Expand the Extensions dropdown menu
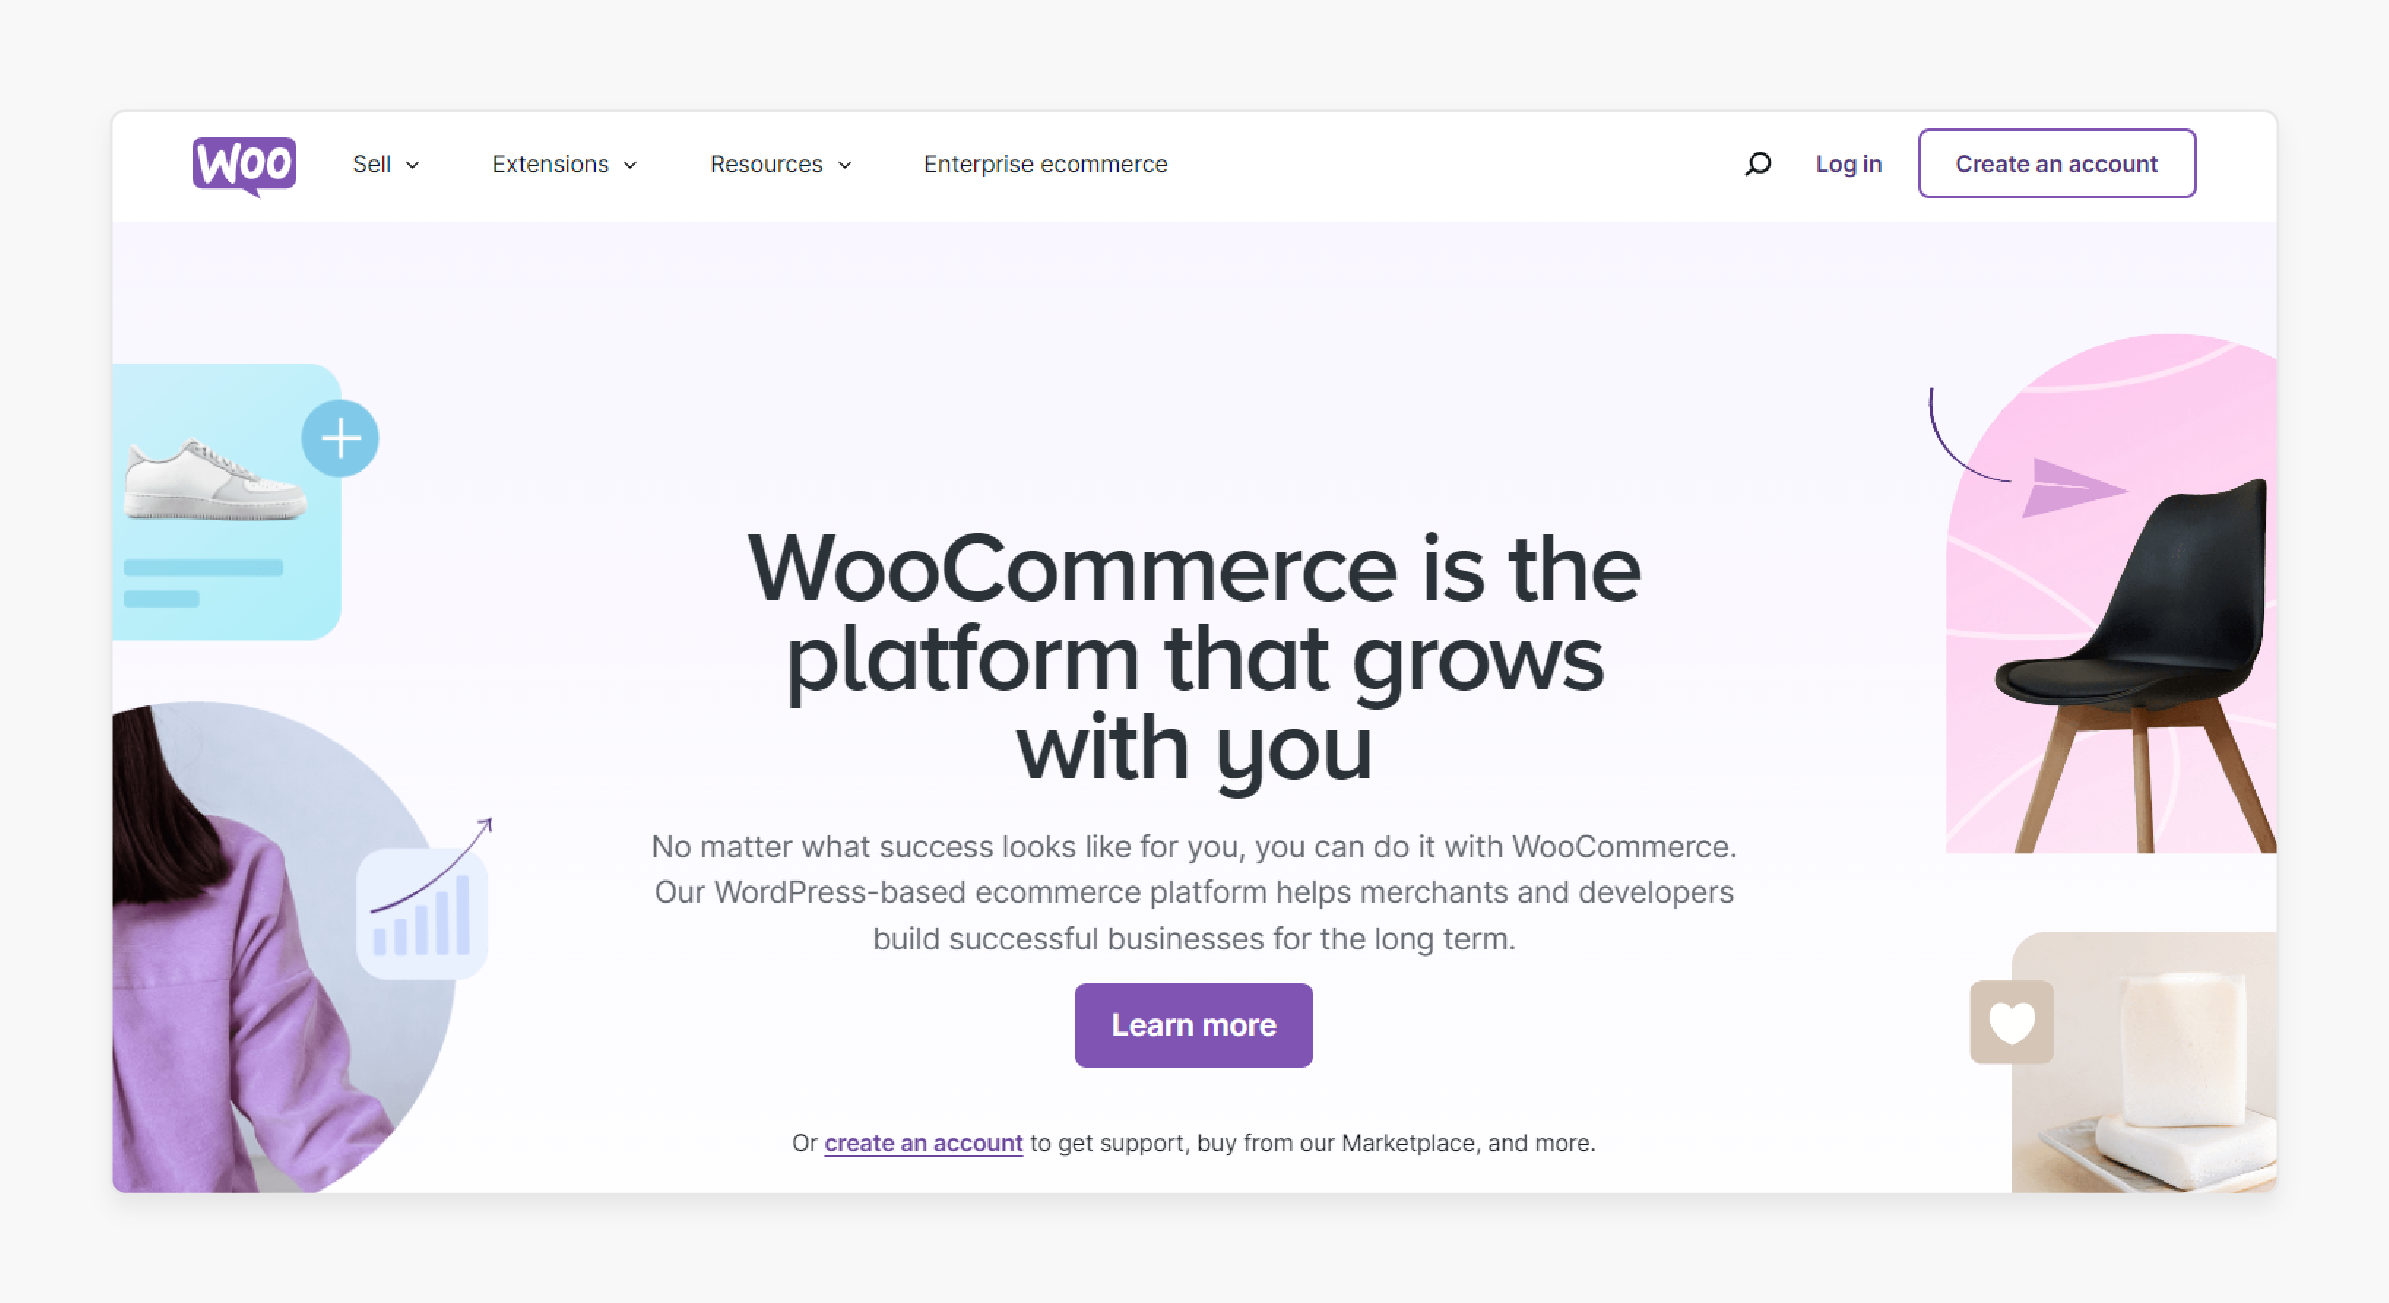This screenshot has width=2389, height=1303. click(x=565, y=162)
